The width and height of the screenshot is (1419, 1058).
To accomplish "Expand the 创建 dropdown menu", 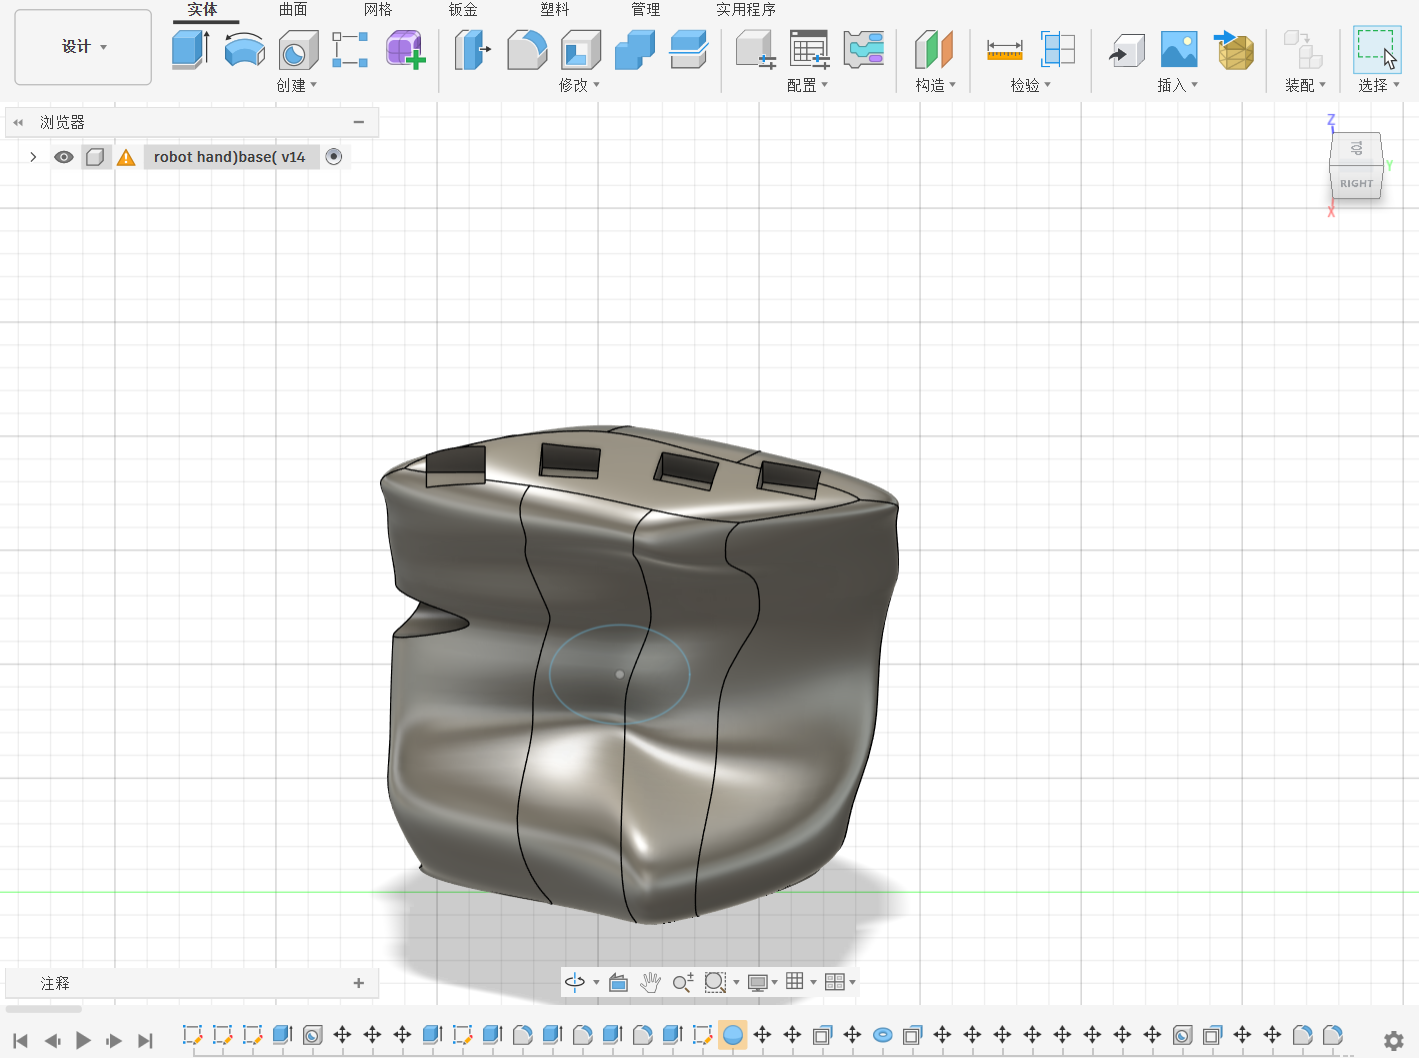I will point(297,85).
